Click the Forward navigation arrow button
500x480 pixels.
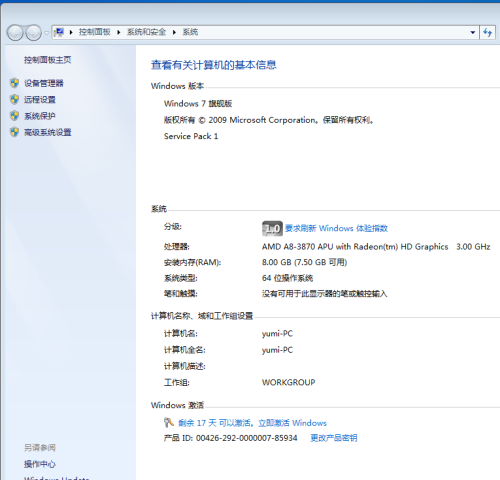34,33
